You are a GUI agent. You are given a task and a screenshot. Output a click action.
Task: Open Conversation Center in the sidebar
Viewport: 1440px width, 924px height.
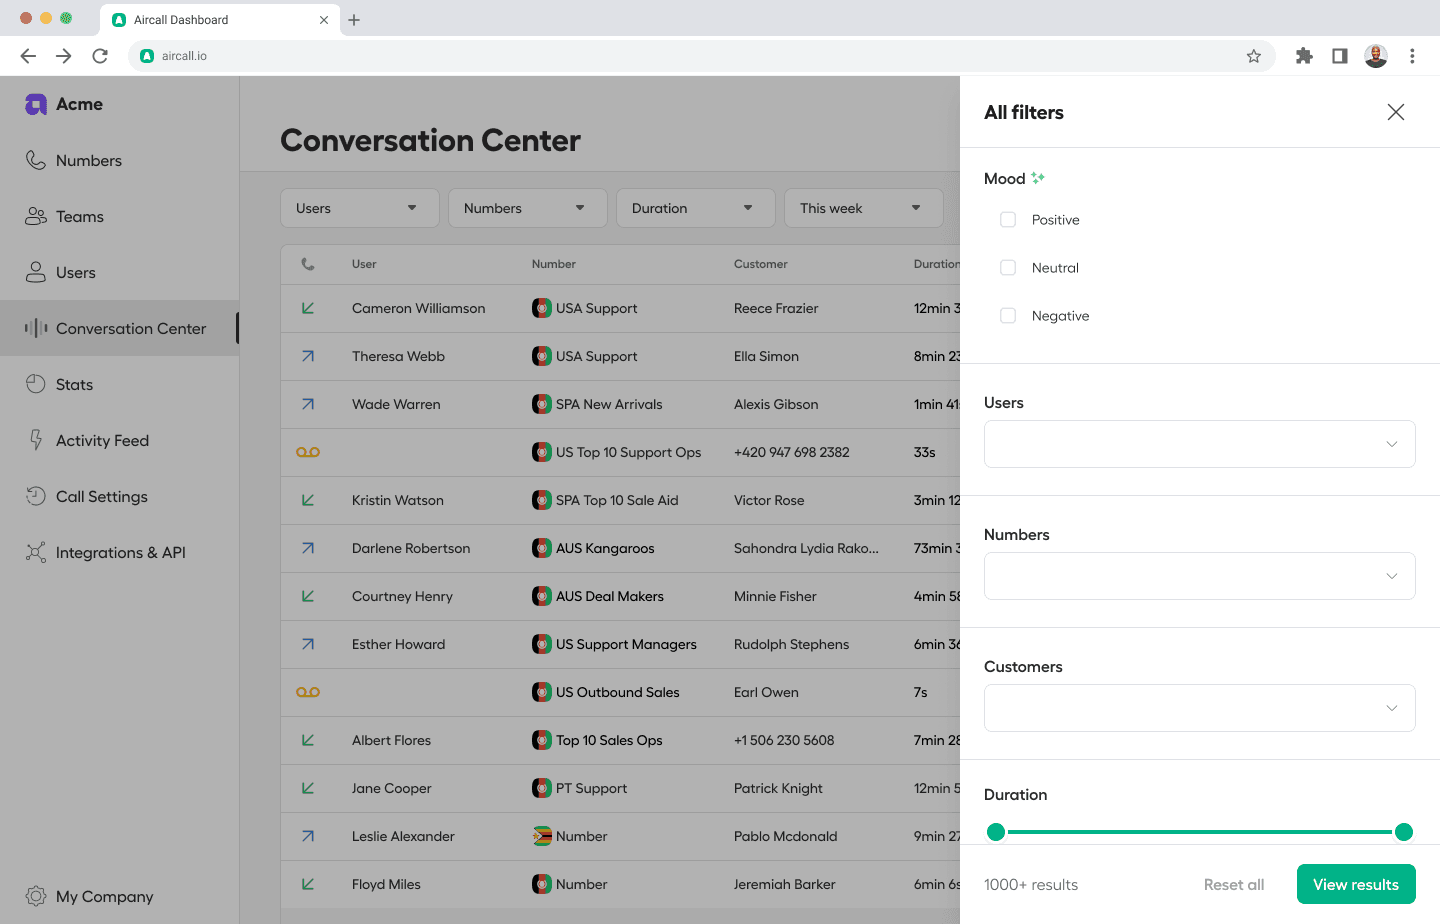(130, 328)
